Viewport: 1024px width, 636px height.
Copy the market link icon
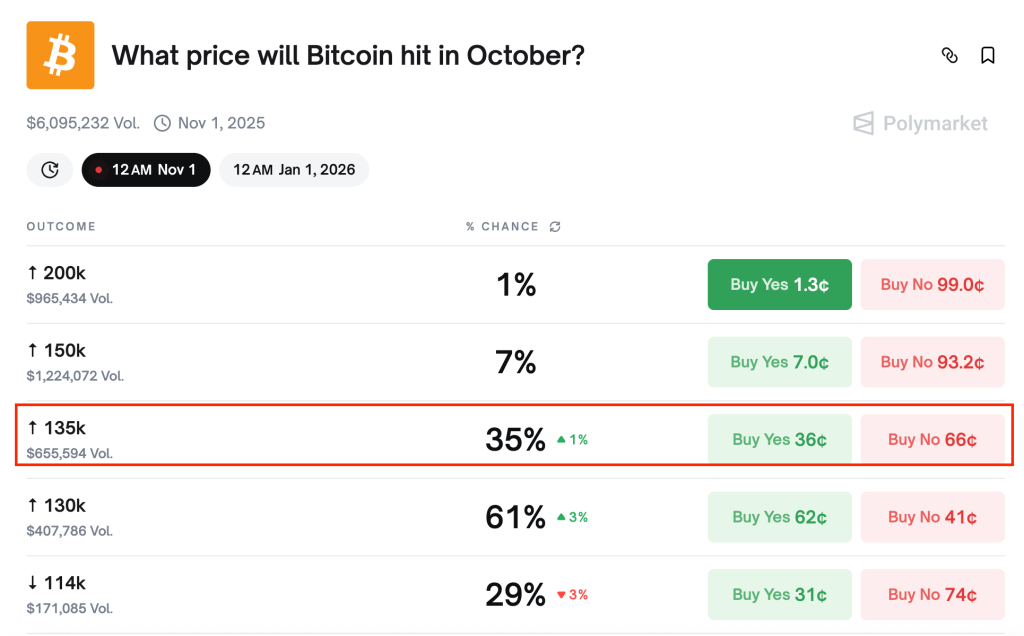pyautogui.click(x=950, y=56)
